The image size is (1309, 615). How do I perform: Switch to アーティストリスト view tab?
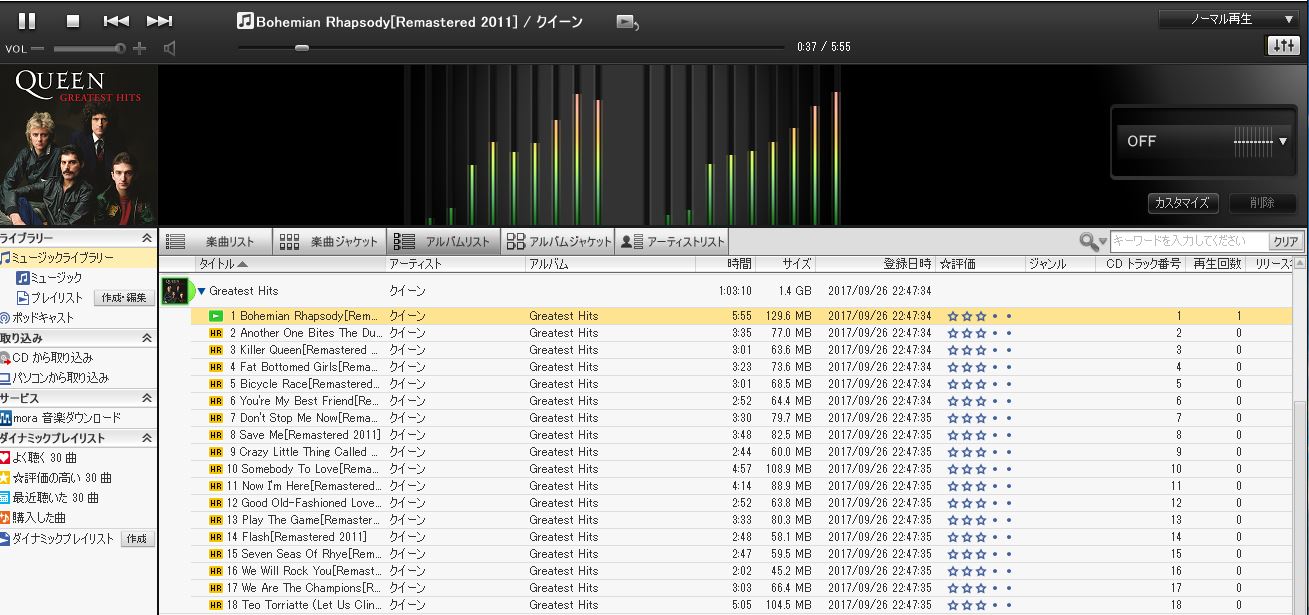click(x=672, y=241)
